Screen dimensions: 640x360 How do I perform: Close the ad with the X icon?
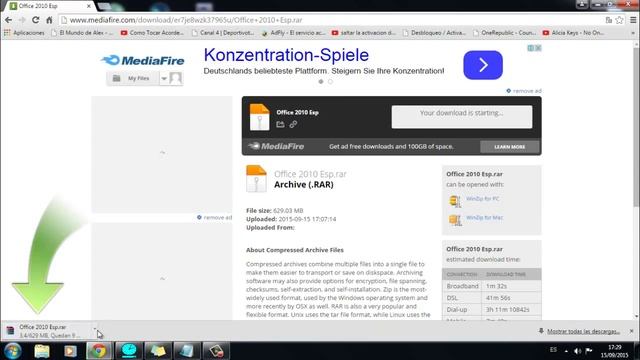(x=538, y=48)
